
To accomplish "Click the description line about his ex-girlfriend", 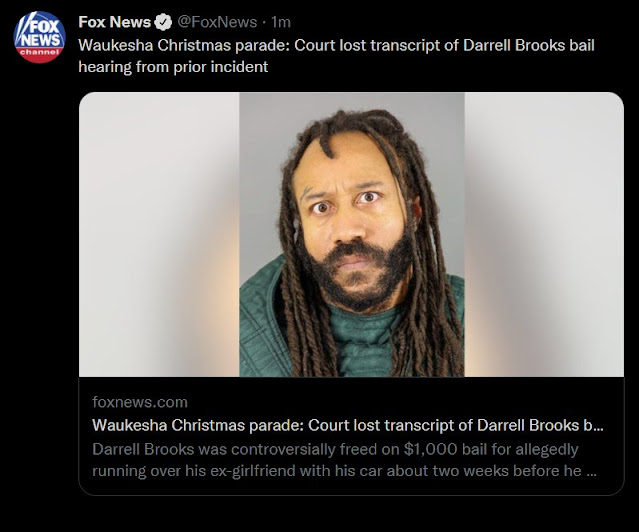I will [344, 471].
